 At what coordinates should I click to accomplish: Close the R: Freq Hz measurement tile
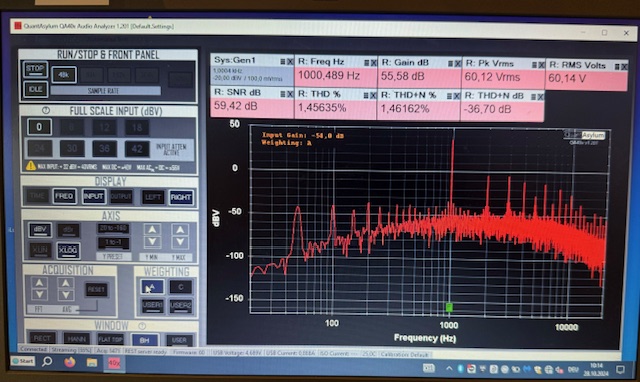373,62
